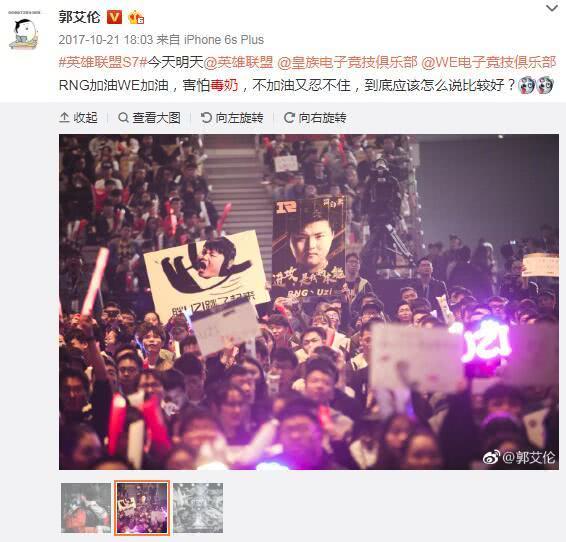Viewport: 566px width, 542px height.
Task: Click the membership crown badge icon
Action: point(136,17)
